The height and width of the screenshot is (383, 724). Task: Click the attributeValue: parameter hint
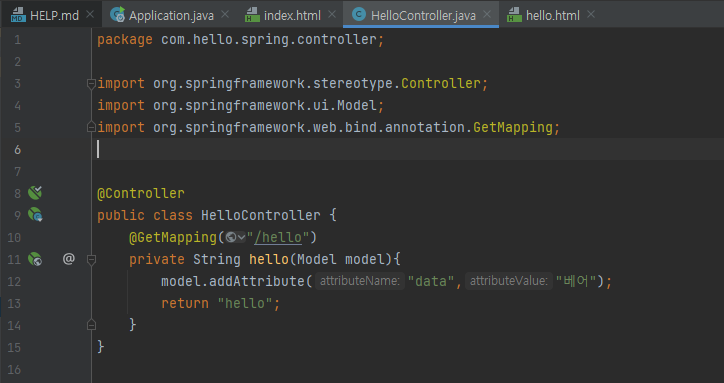point(508,281)
